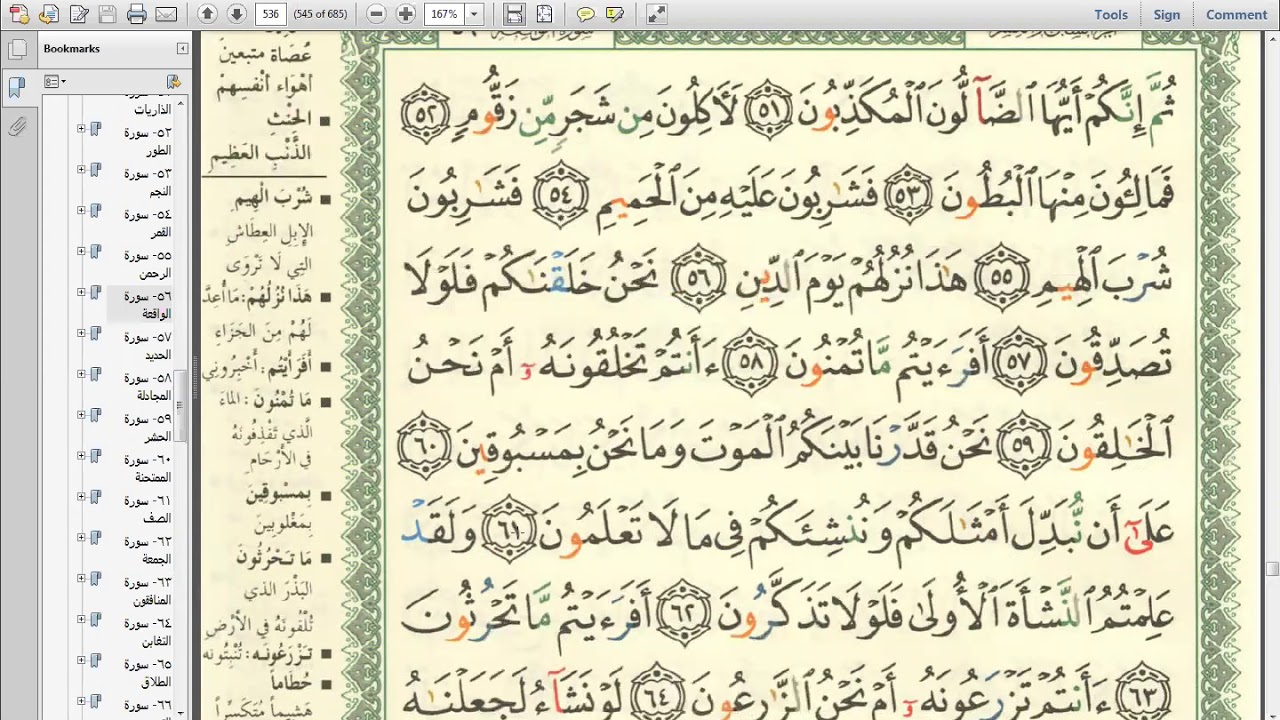Click the bookmark icon beside سورة الحديد
The height and width of the screenshot is (720, 1280).
coord(96,334)
